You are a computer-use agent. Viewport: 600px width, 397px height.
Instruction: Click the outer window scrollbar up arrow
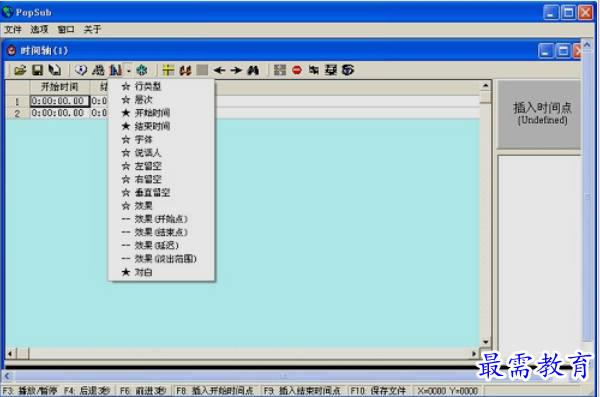[587, 45]
